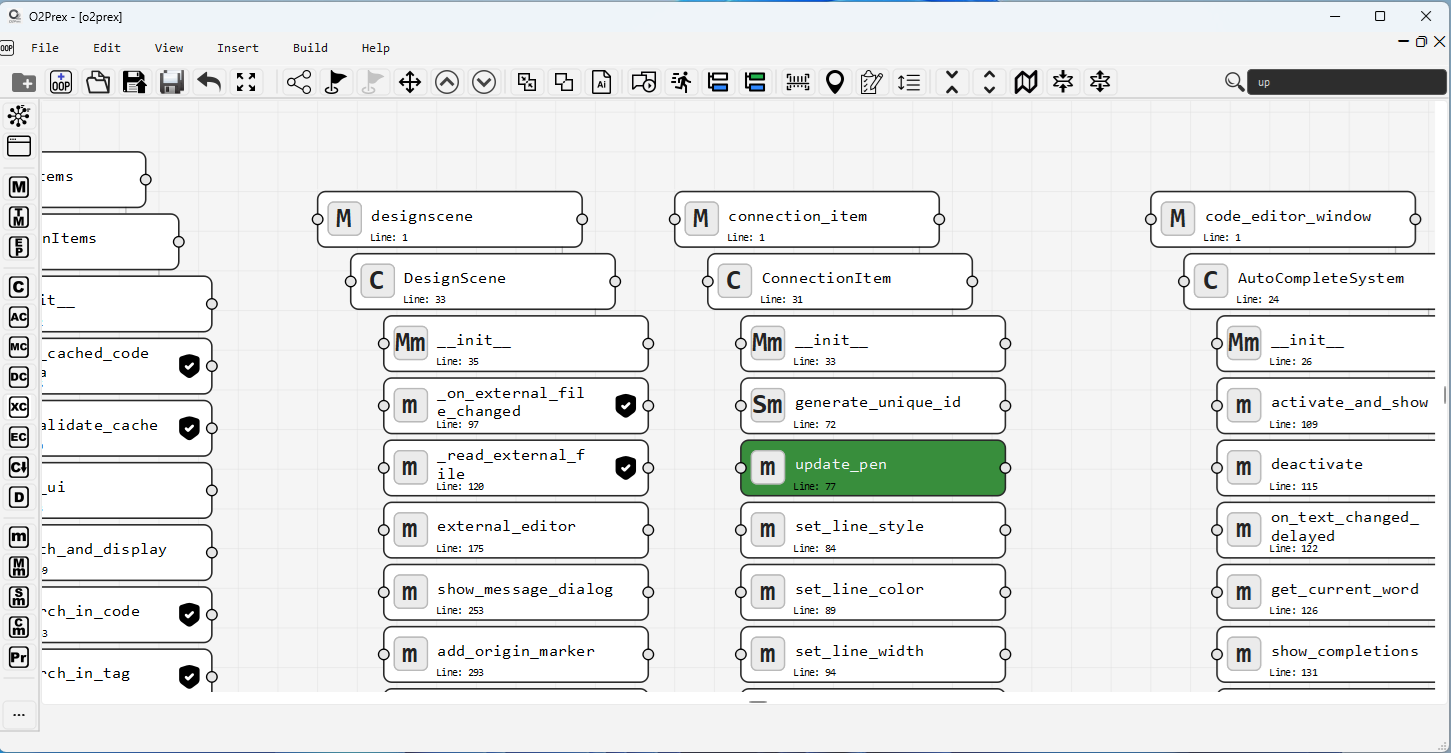The width and height of the screenshot is (1451, 753).
Task: Click the location pin toolbar icon
Action: [834, 82]
